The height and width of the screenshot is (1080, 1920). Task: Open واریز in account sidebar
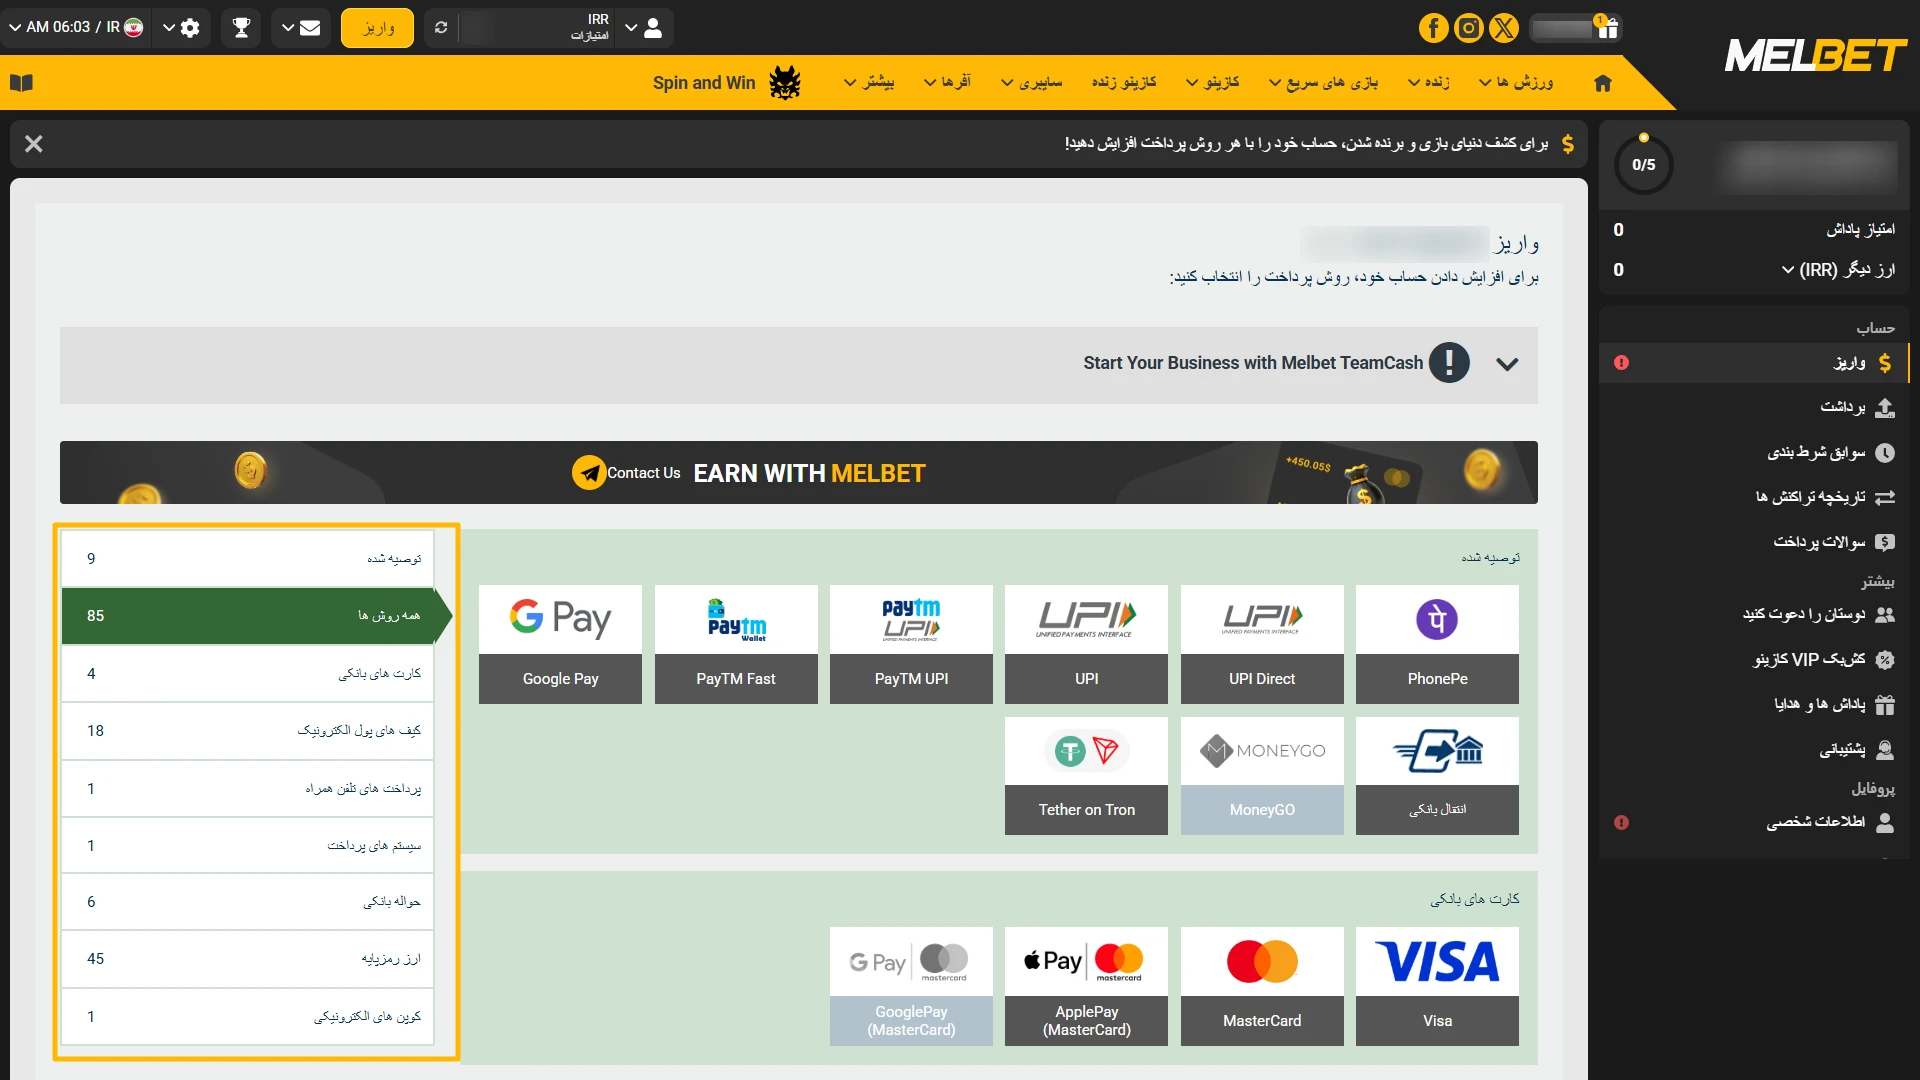click(x=1754, y=363)
